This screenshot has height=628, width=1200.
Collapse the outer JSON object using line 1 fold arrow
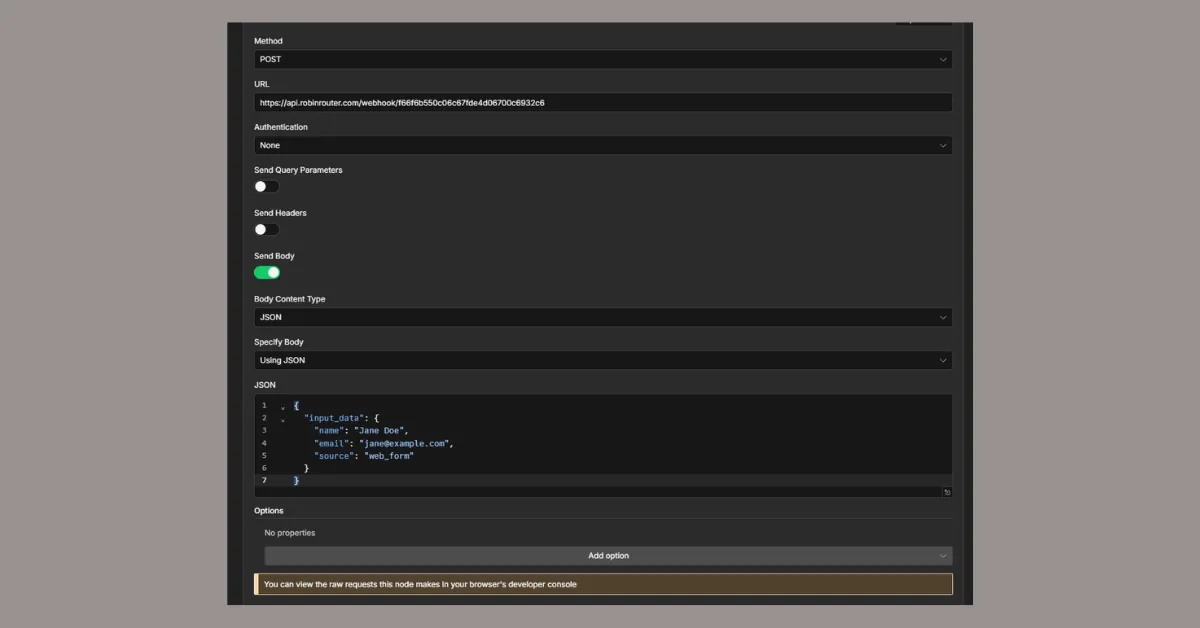[281, 406]
